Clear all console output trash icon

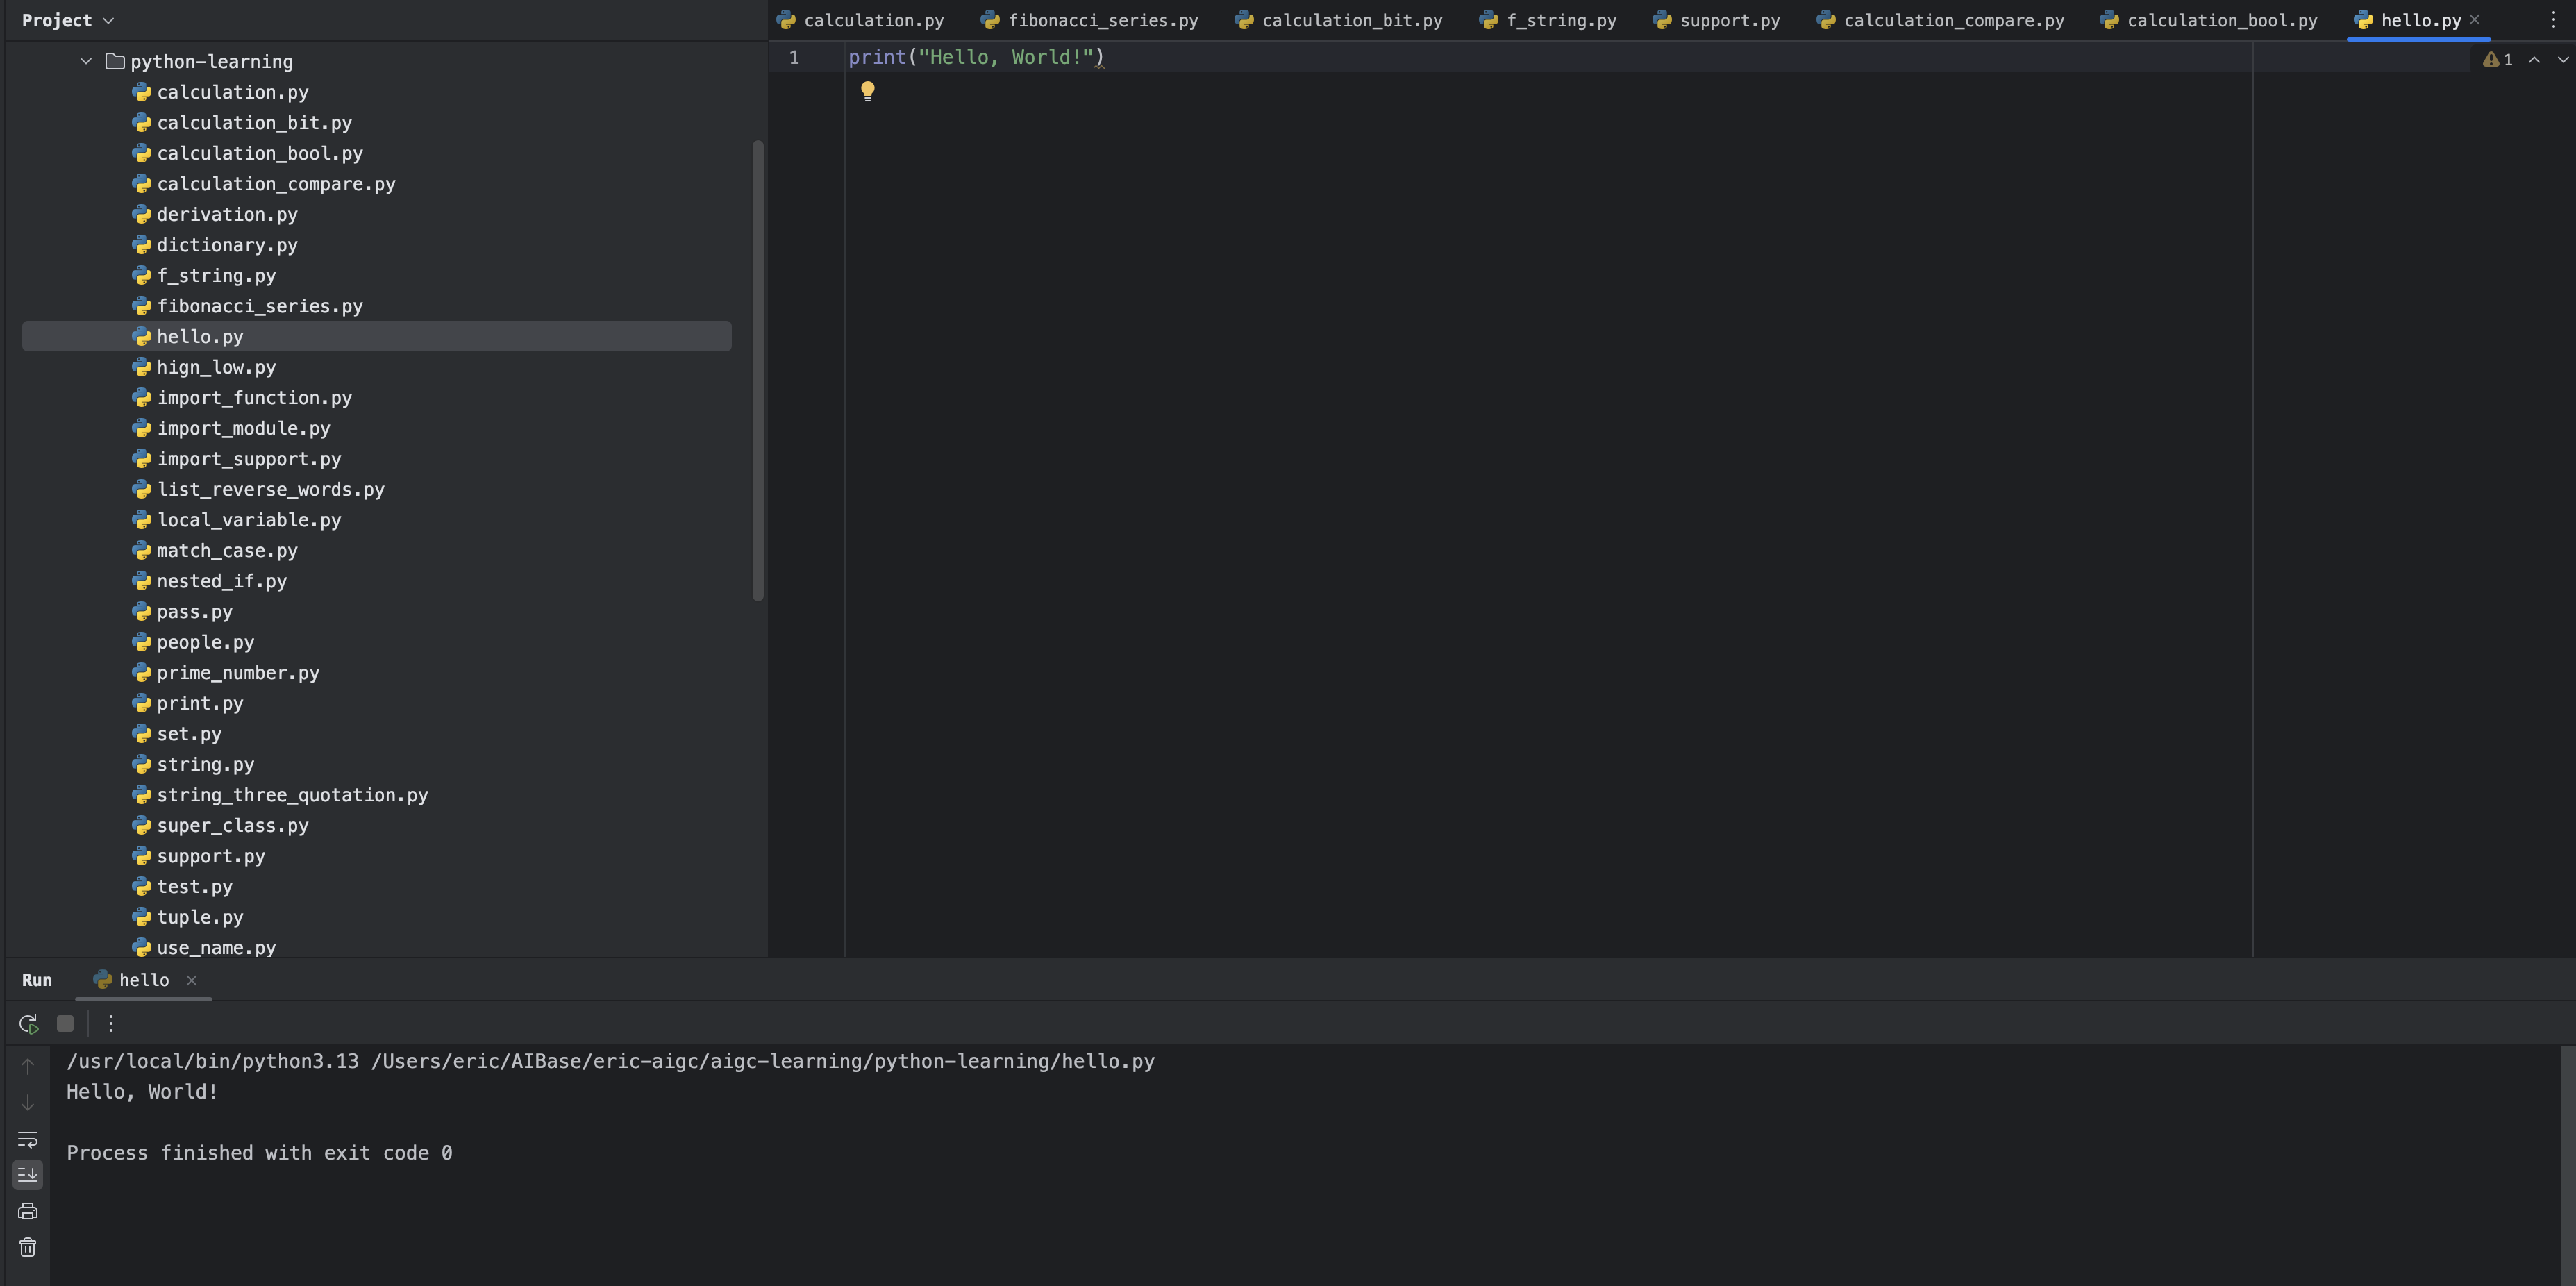click(28, 1247)
